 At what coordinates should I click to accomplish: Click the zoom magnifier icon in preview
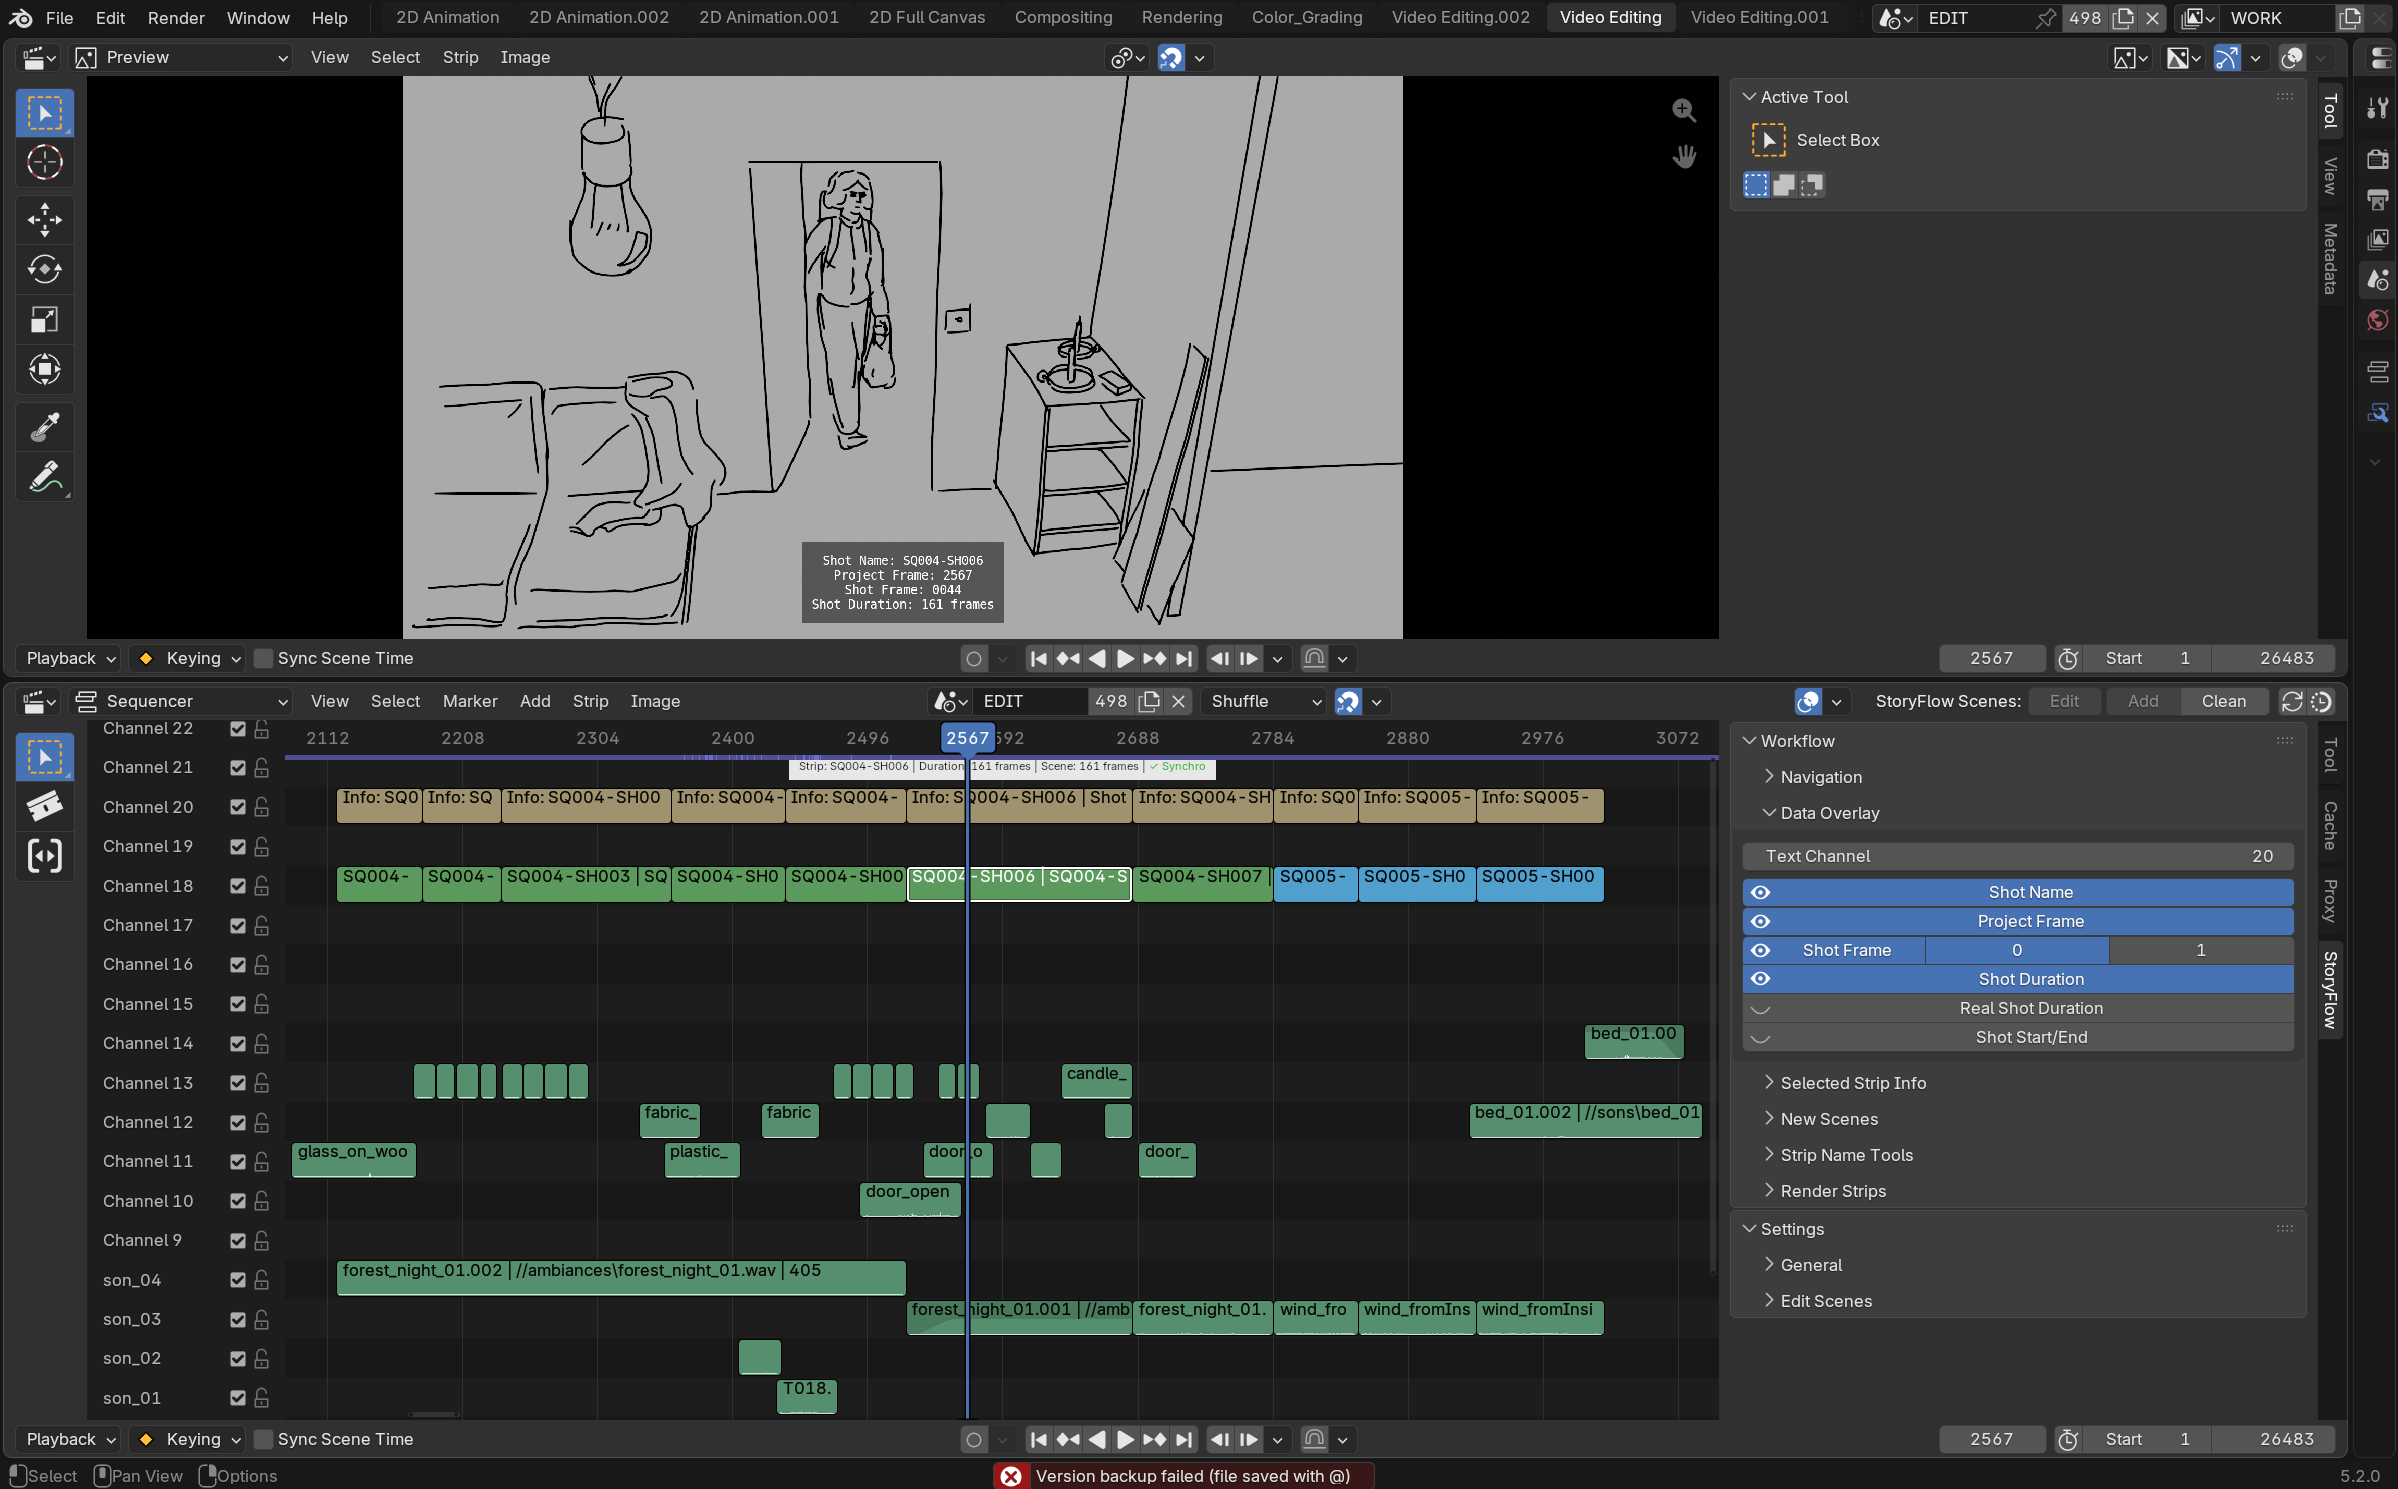[1684, 110]
